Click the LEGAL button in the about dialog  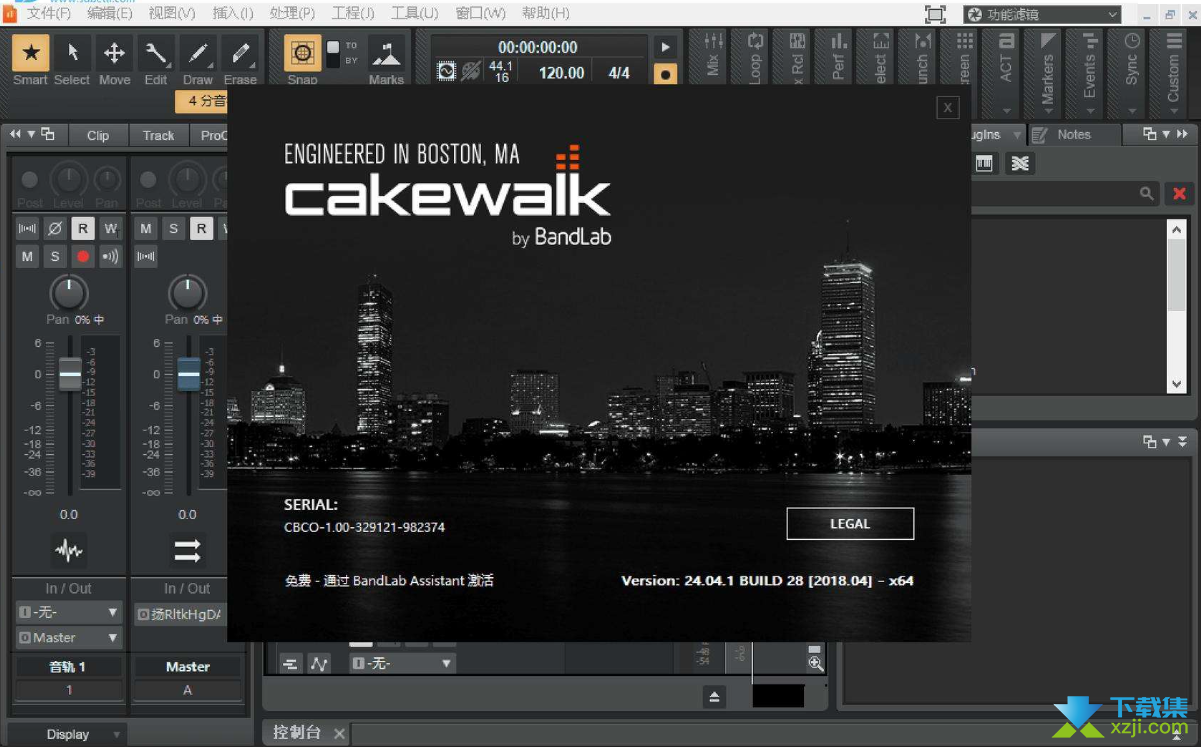tap(850, 524)
